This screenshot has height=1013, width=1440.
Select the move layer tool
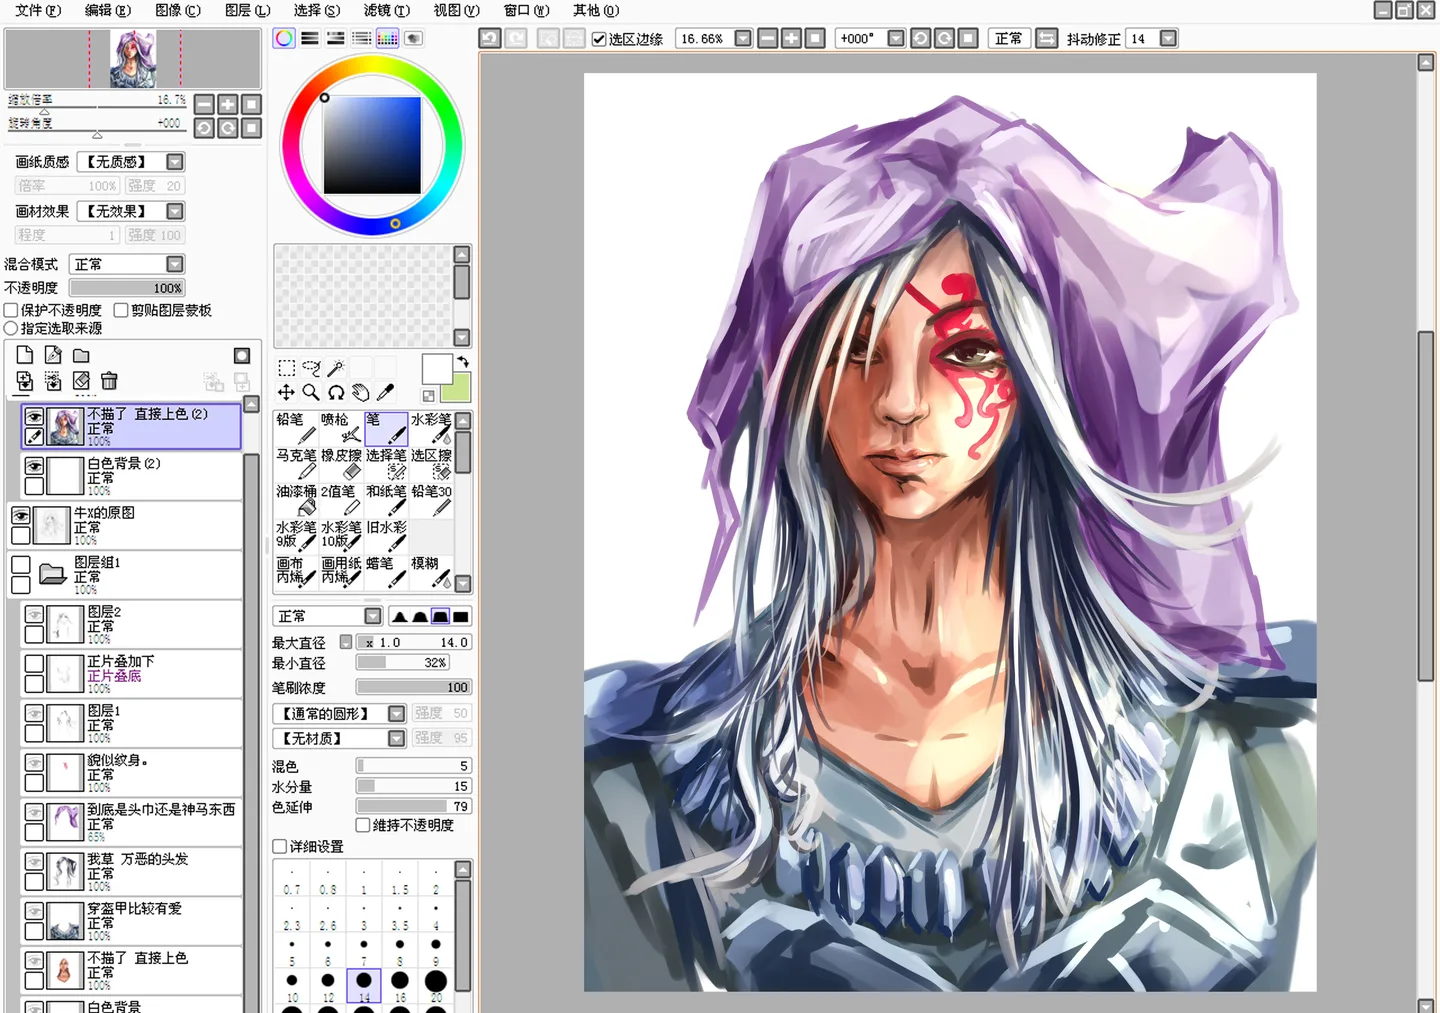tap(286, 393)
